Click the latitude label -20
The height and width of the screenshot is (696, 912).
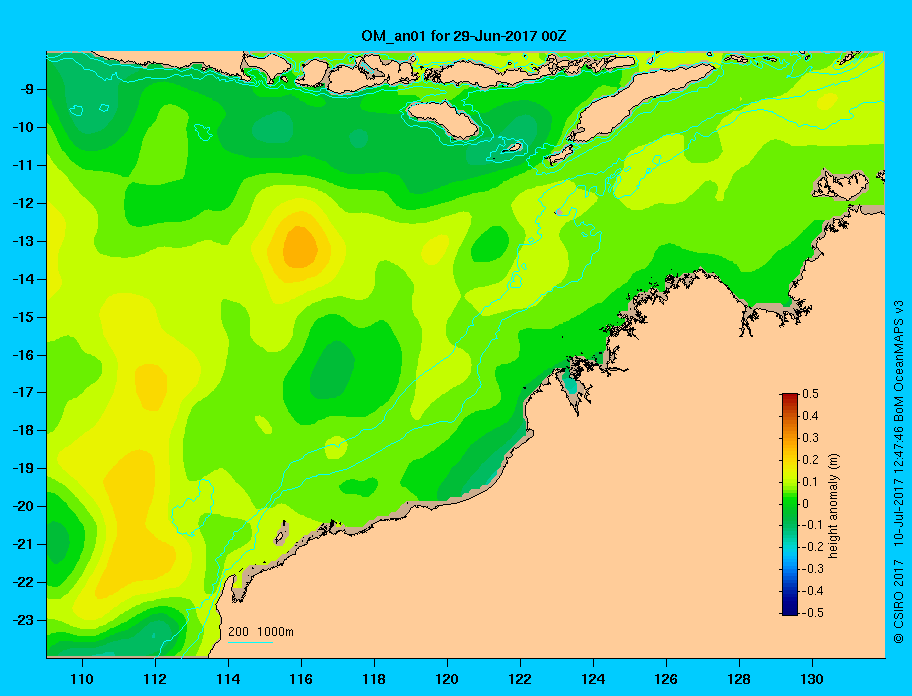point(23,506)
